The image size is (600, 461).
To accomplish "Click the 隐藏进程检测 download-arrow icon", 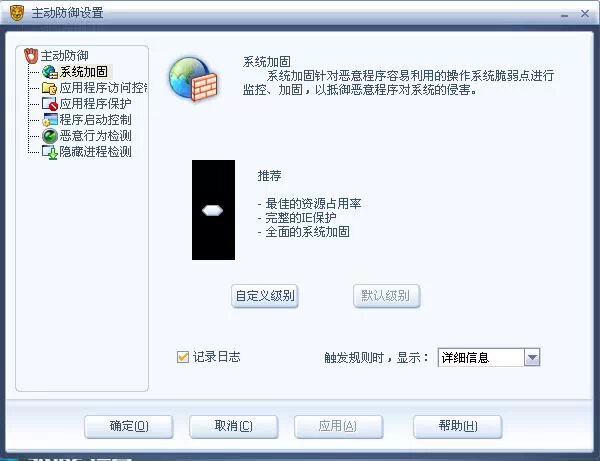I will (x=50, y=152).
